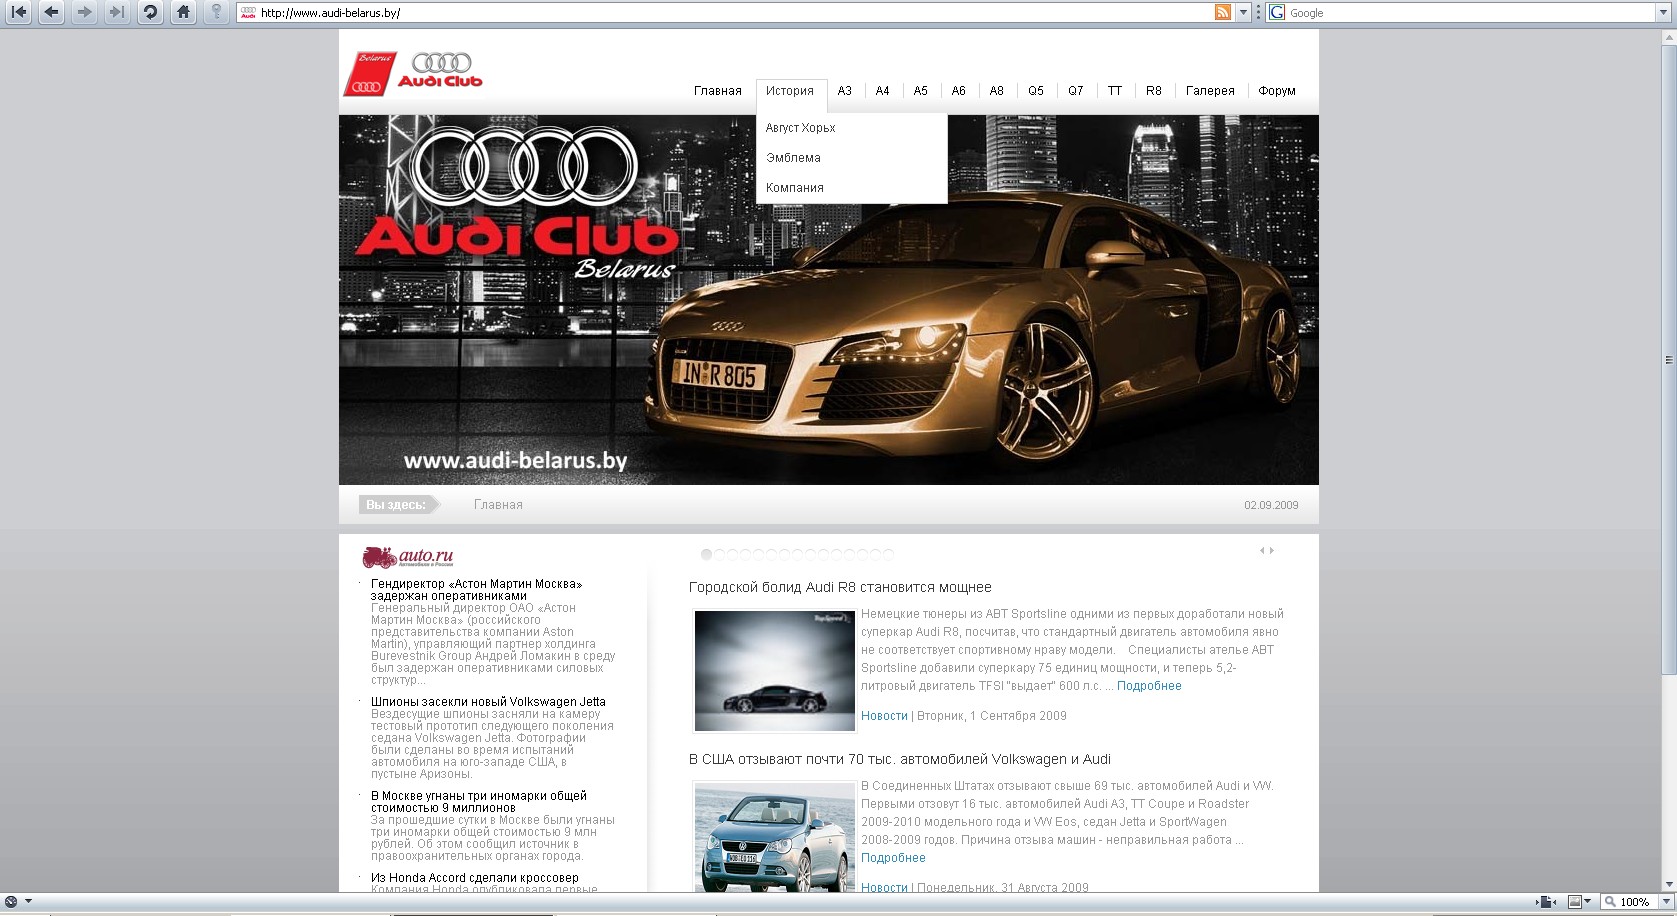
Task: Go back with the Back arrow
Action: (x=52, y=12)
